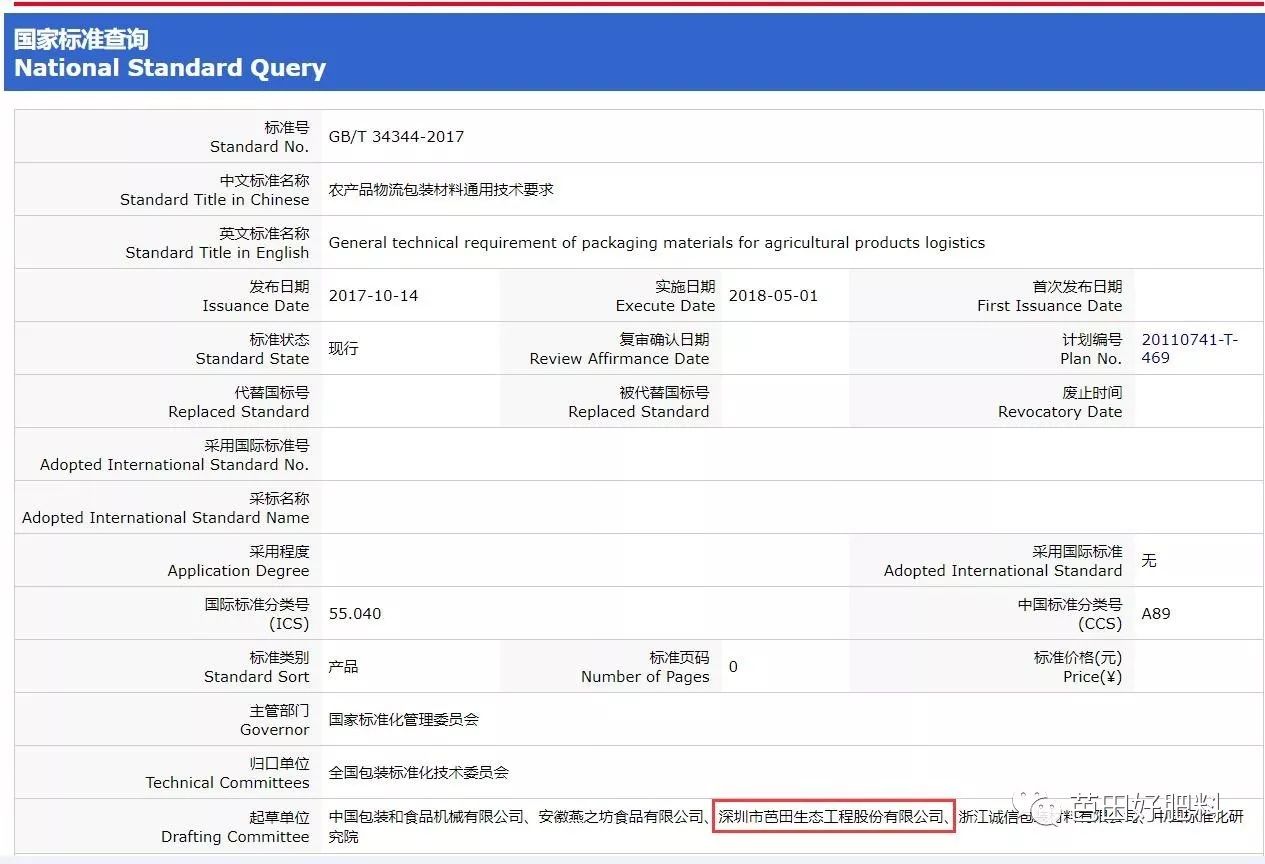This screenshot has height=864, width=1265.
Task: Click the ICS value 55.040
Action: point(355,614)
